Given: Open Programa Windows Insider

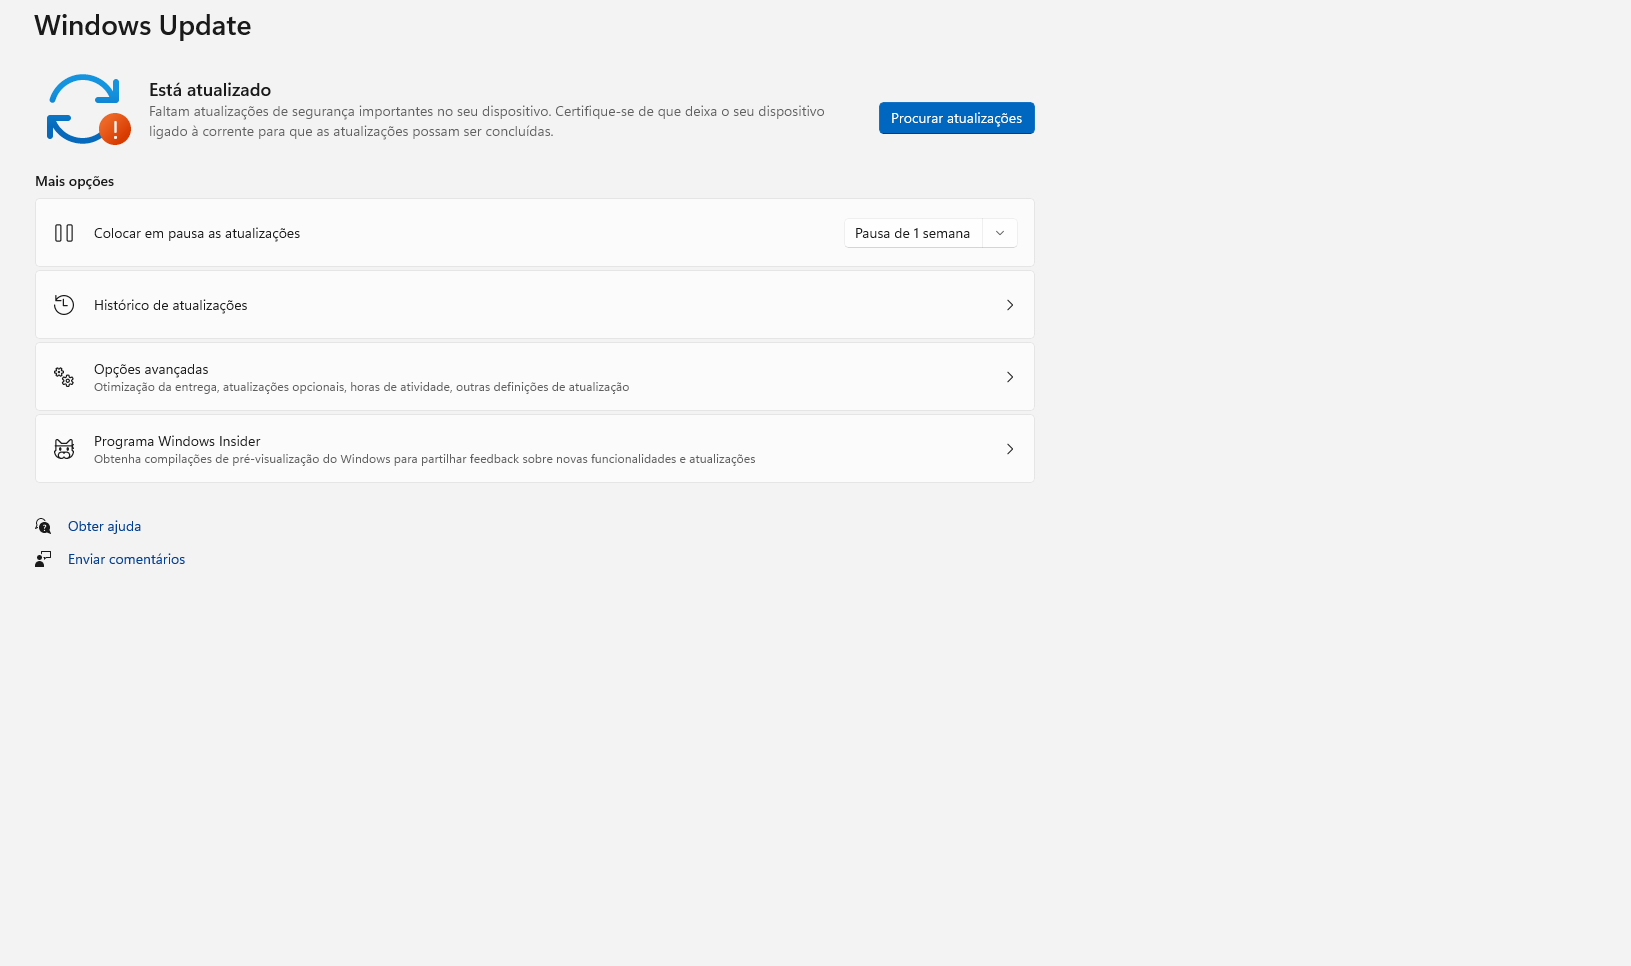Looking at the screenshot, I should click(535, 449).
